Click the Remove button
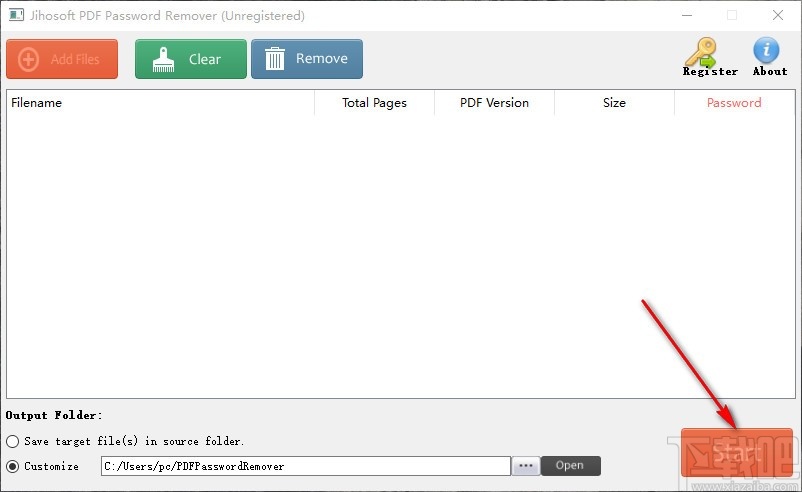Image resolution: width=802 pixels, height=492 pixels. click(307, 59)
